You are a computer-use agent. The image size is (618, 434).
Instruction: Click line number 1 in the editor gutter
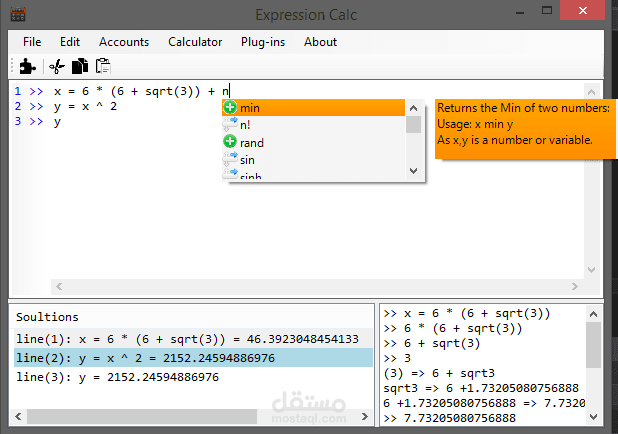click(x=18, y=91)
